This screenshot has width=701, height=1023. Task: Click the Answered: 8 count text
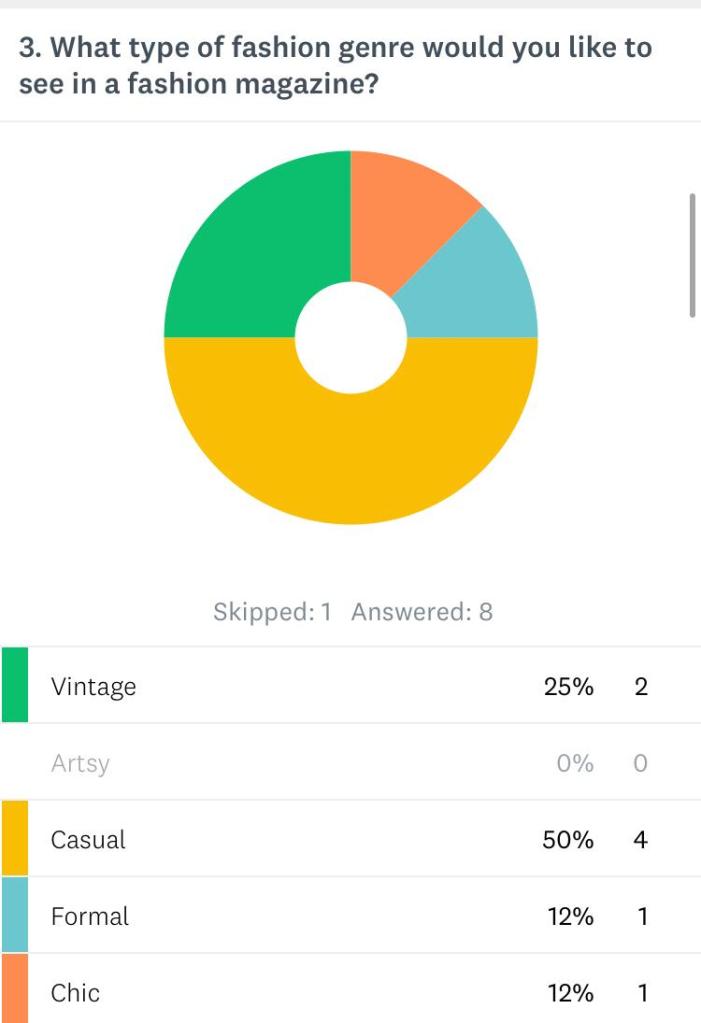(422, 612)
